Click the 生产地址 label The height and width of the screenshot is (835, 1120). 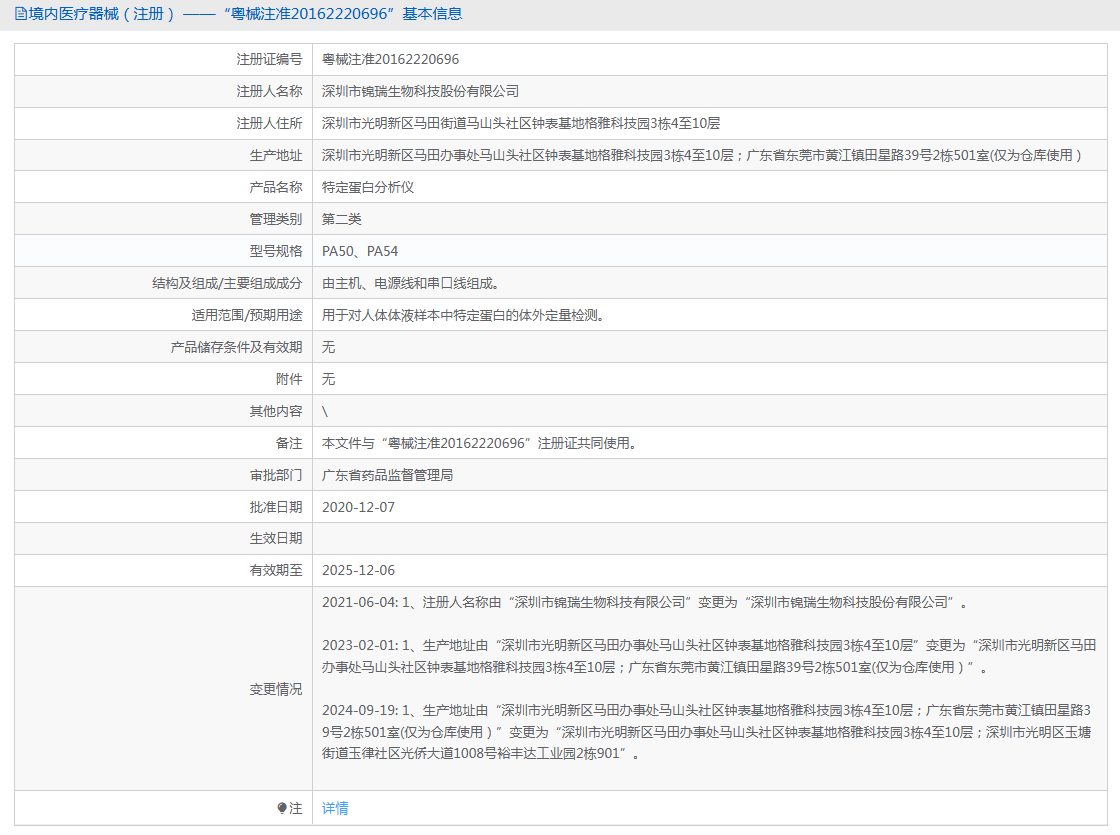click(276, 155)
